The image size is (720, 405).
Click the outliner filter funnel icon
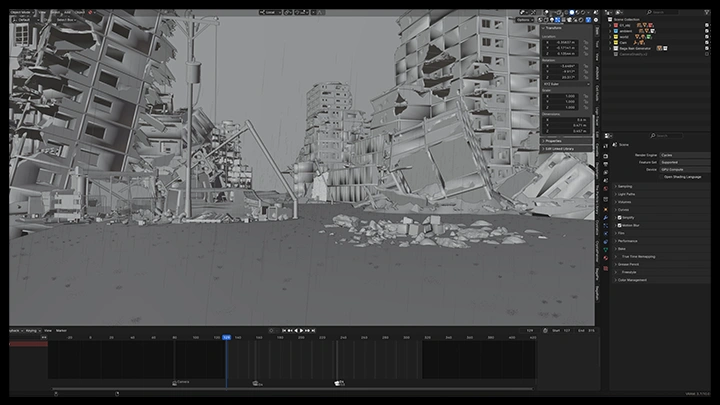click(707, 12)
